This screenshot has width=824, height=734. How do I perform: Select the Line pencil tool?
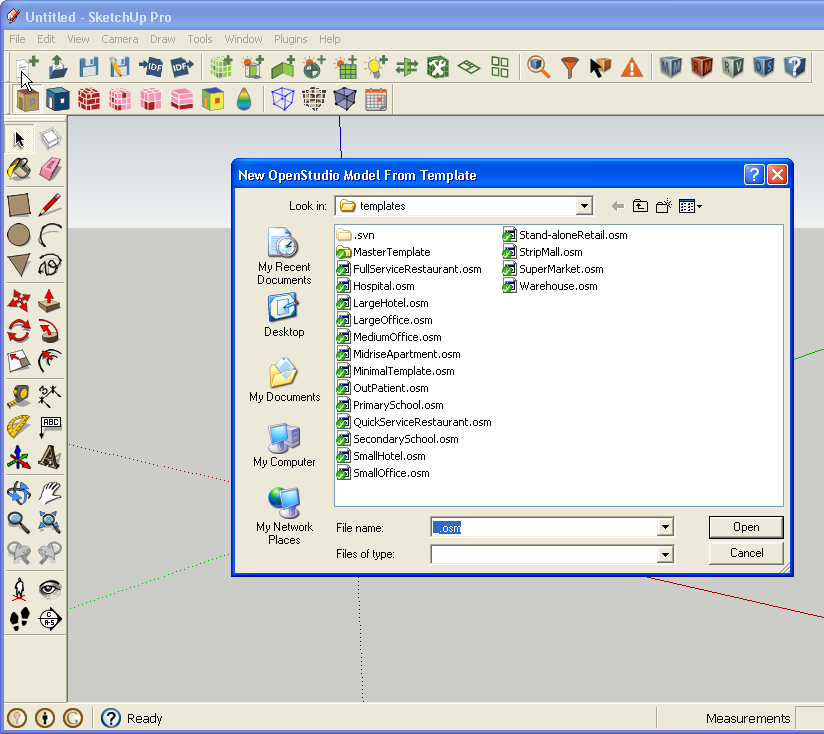(50, 205)
